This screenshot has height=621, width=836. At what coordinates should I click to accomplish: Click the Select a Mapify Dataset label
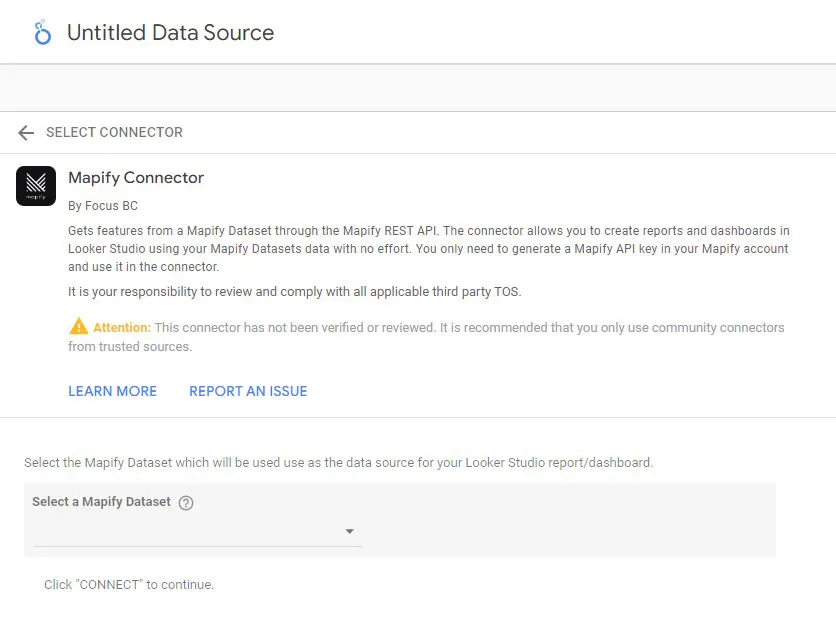(x=101, y=502)
